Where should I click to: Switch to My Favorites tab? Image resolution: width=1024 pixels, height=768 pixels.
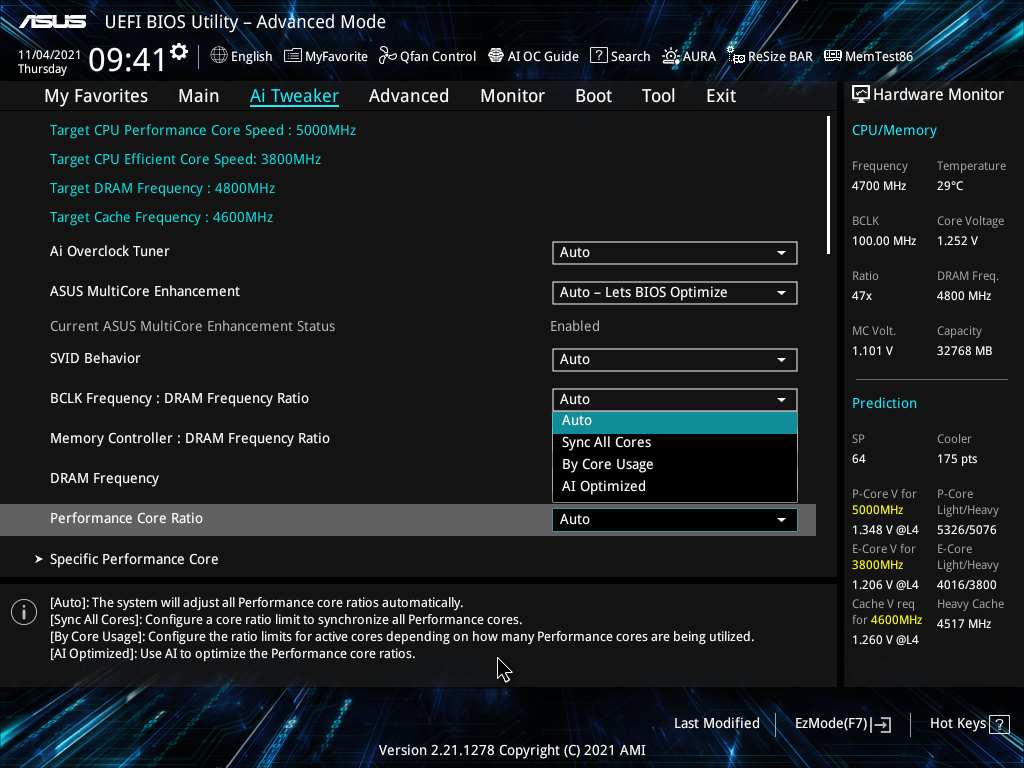coord(96,96)
